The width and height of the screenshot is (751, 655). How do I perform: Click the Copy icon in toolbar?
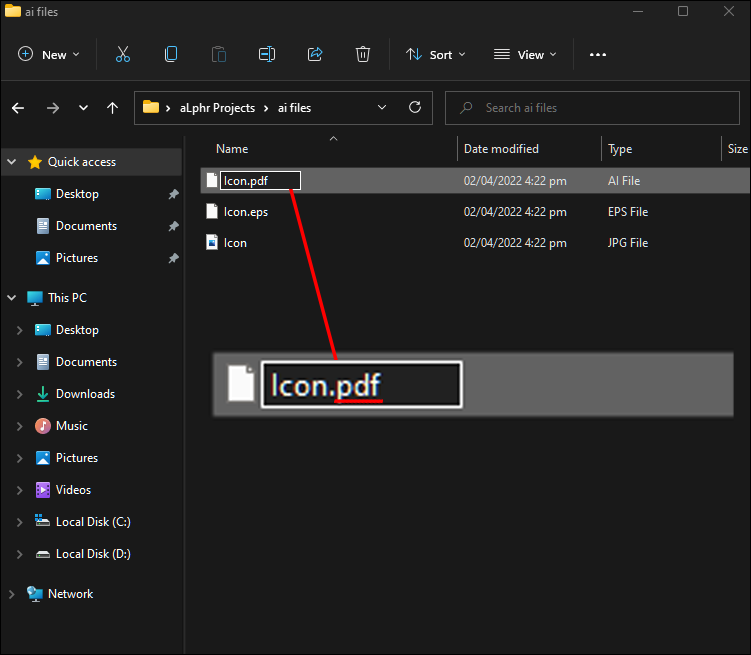tap(171, 55)
